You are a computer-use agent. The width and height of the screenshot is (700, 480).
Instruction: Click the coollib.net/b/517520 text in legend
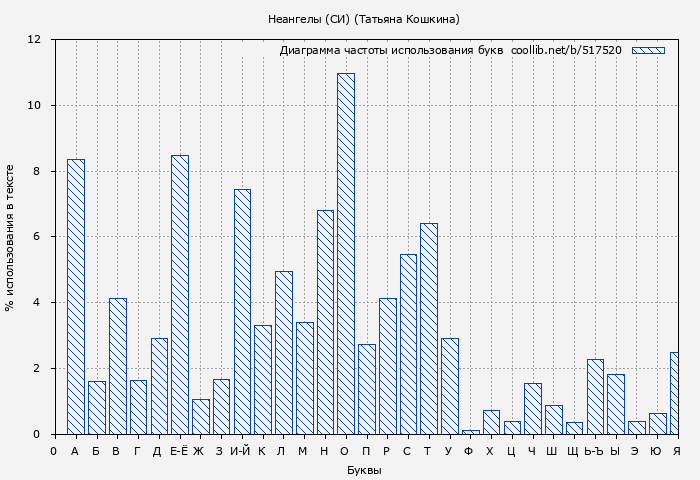coord(566,50)
